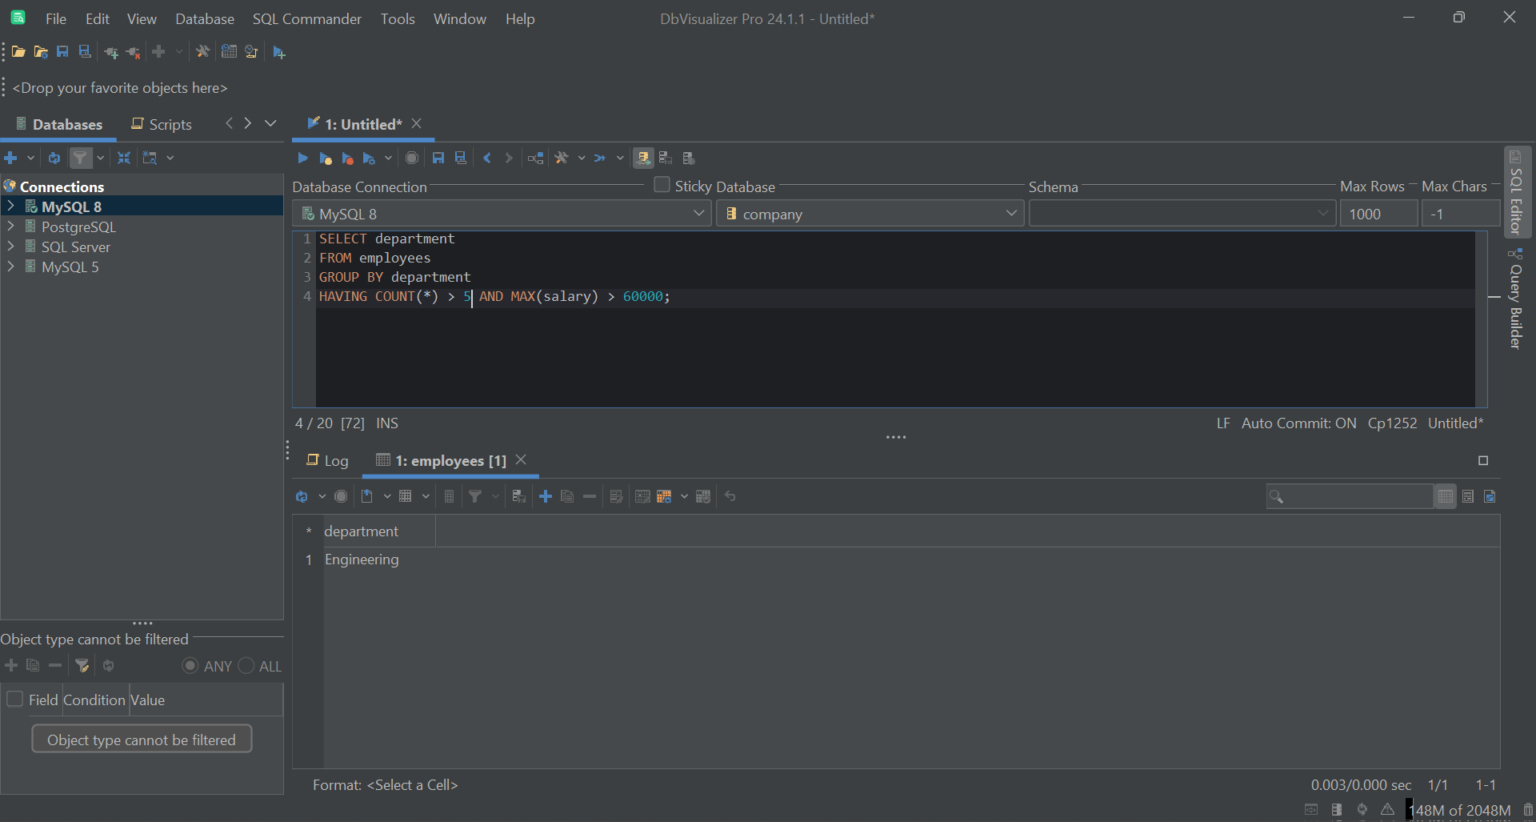Filter the result grid rows
This screenshot has width=1536, height=822.
click(476, 496)
